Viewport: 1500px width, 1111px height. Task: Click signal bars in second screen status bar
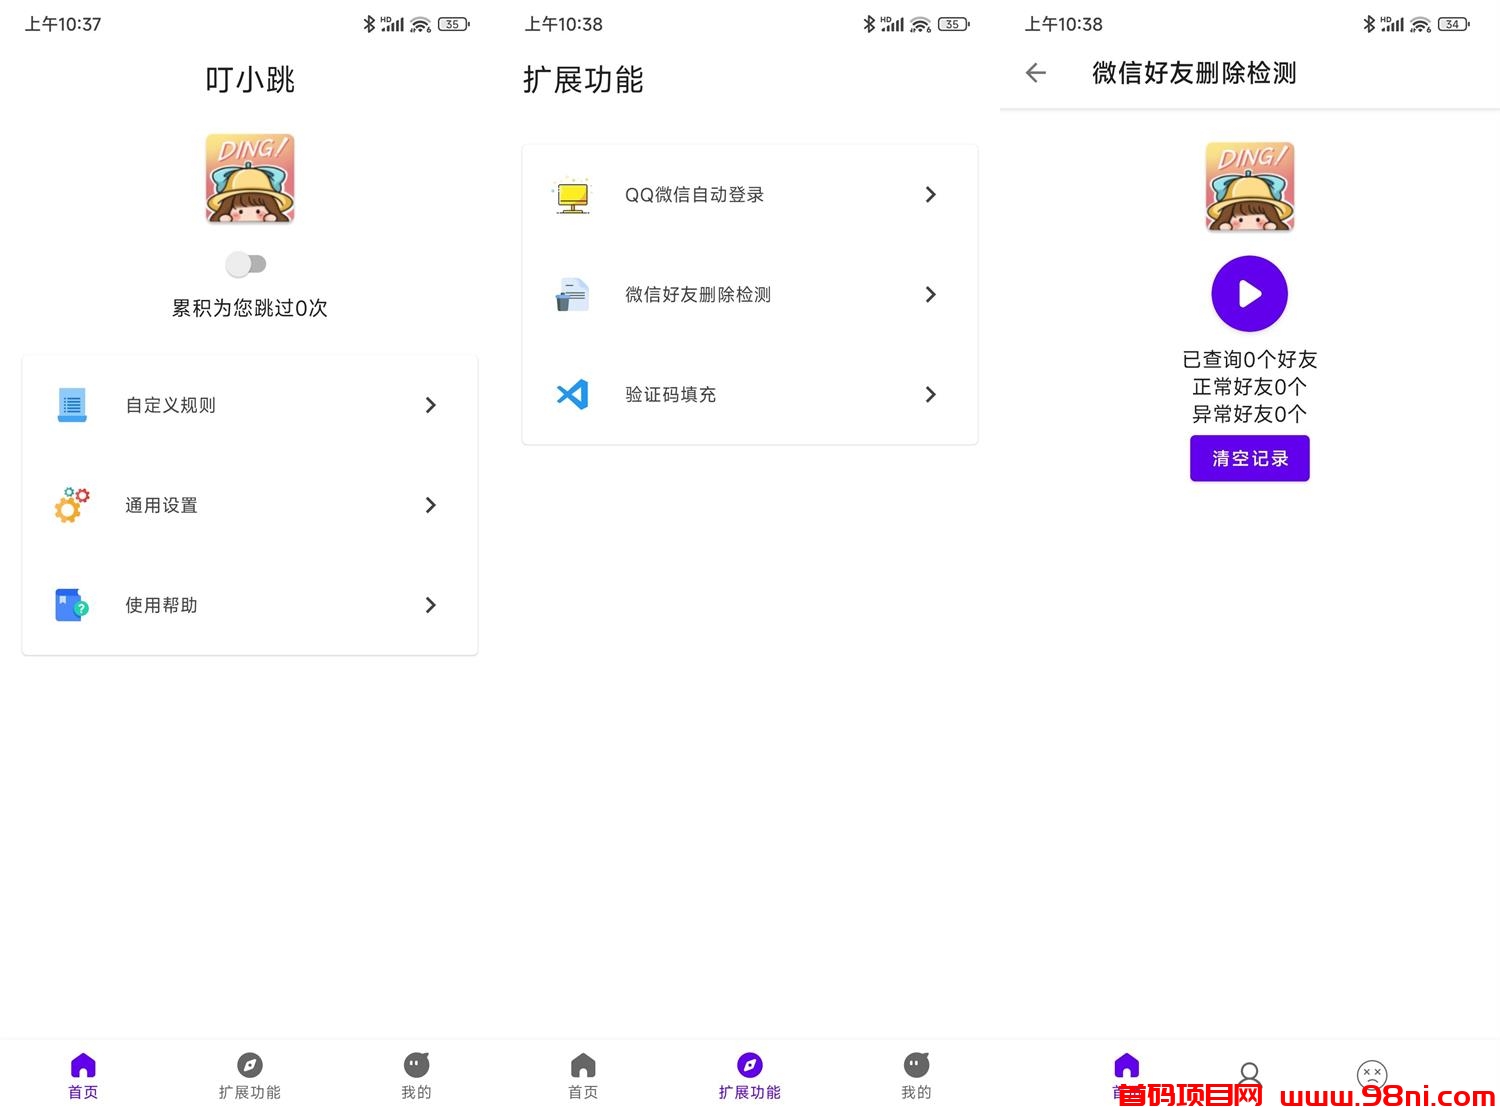coord(892,24)
